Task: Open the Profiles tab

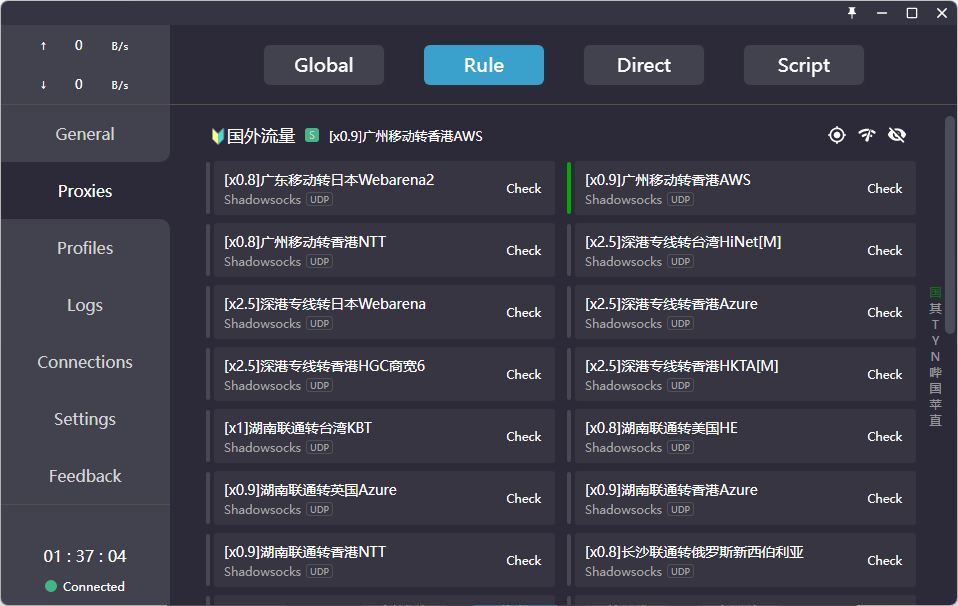Action: (85, 248)
